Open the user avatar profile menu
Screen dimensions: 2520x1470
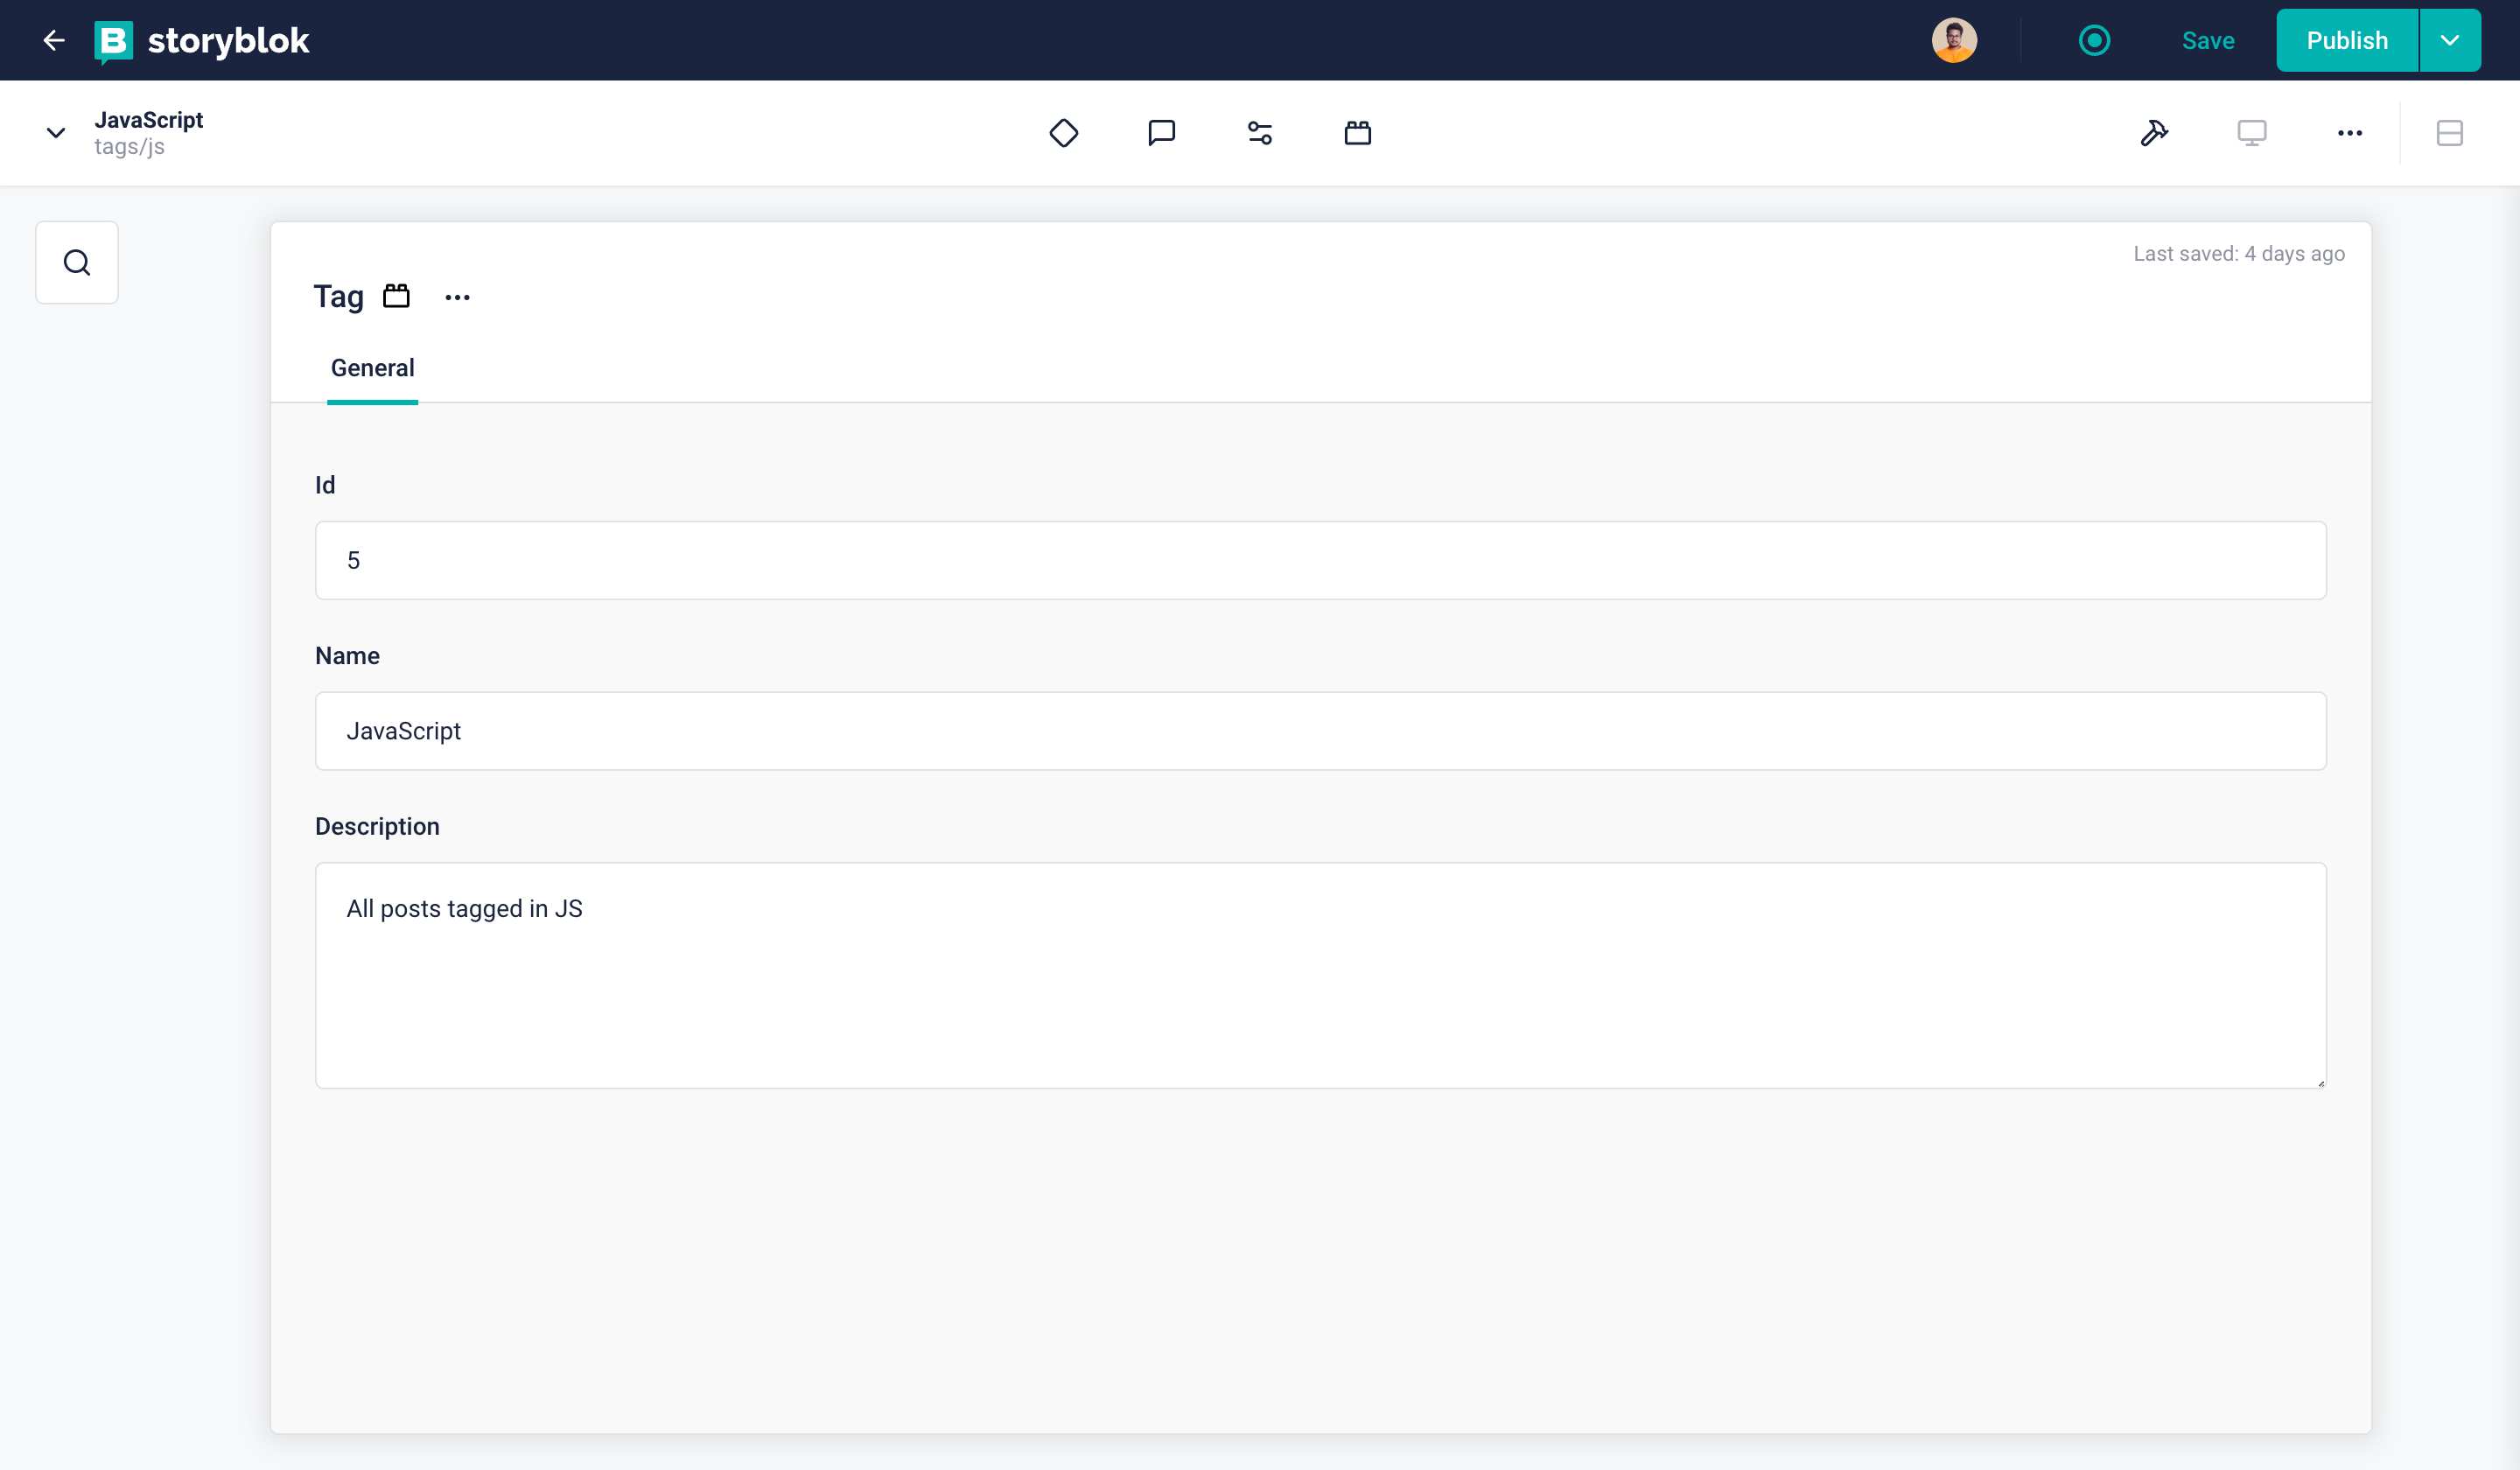pyautogui.click(x=1954, y=40)
